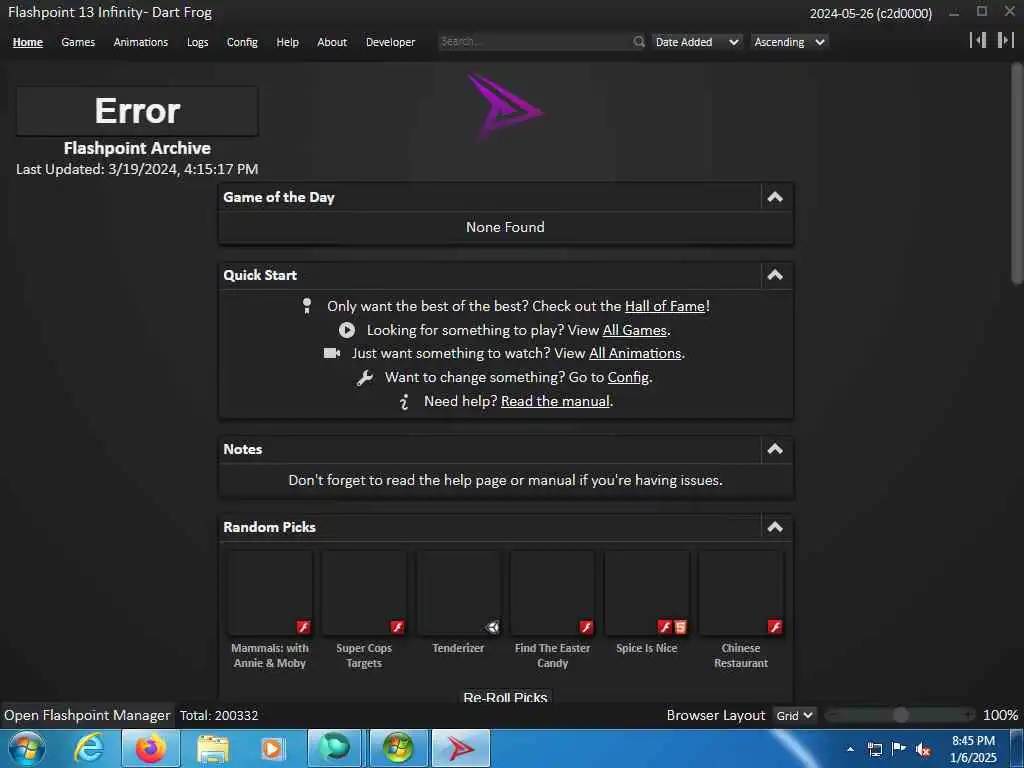Open the Ascending order dropdown

point(790,42)
